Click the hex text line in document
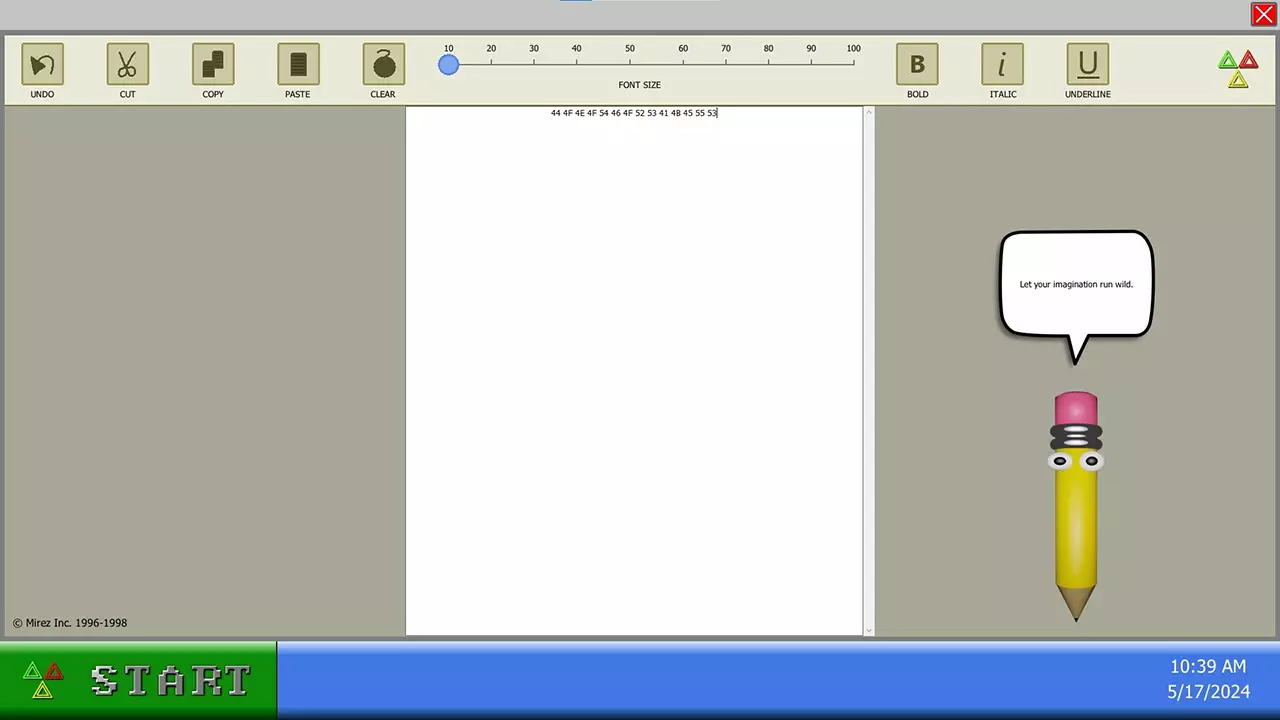This screenshot has width=1280, height=720. [x=634, y=113]
